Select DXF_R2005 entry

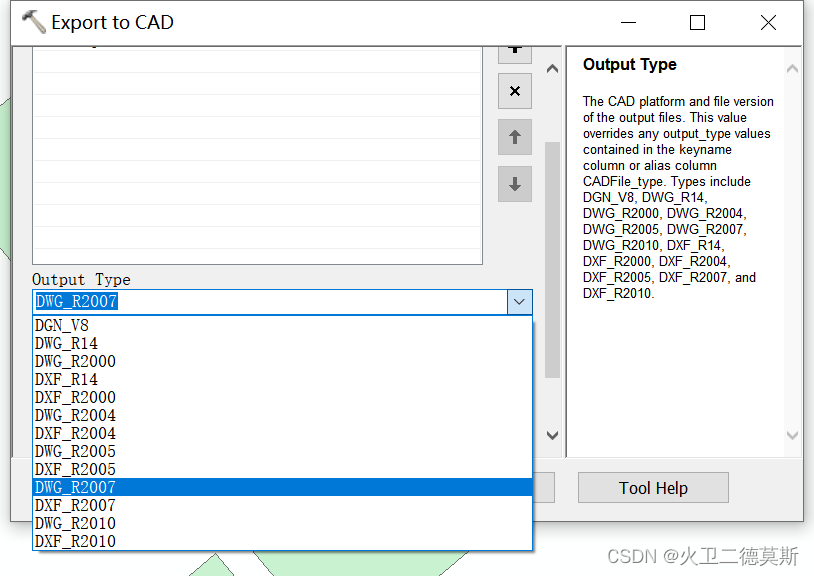pyautogui.click(x=282, y=469)
